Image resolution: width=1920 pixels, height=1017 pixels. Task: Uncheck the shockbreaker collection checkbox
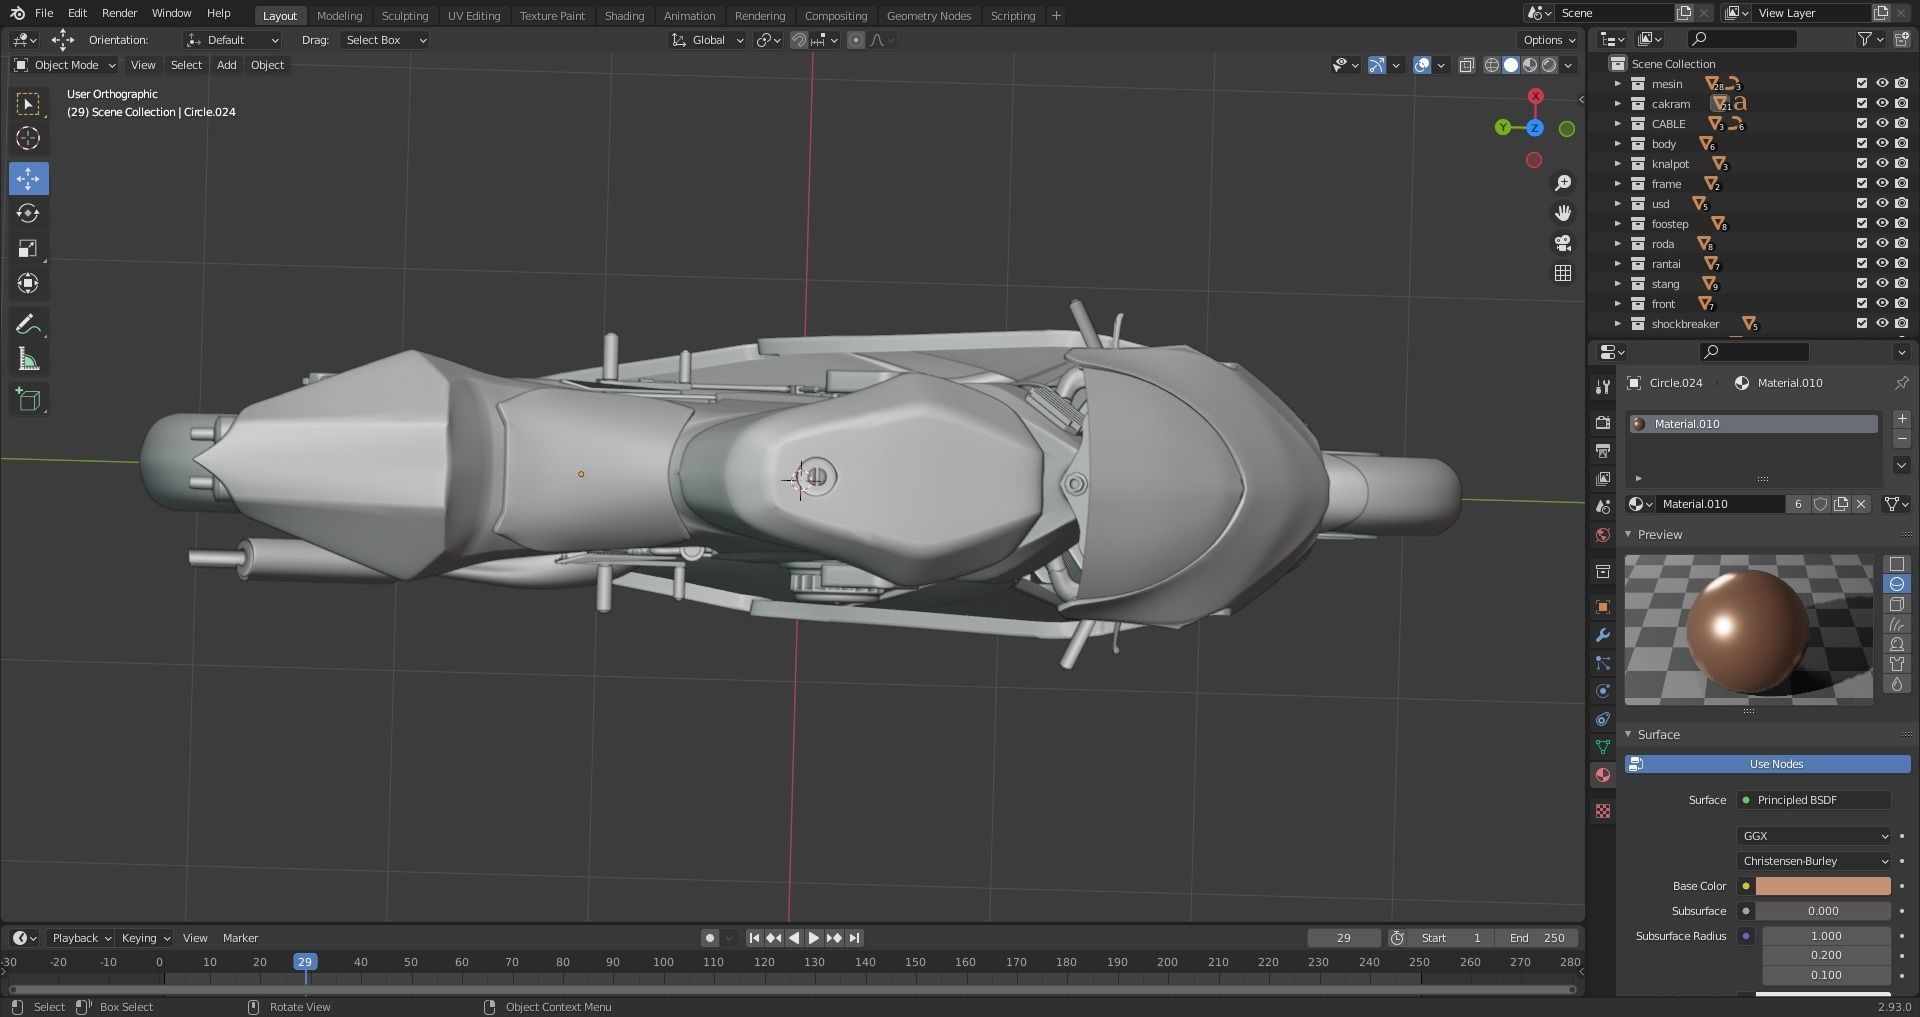pos(1862,324)
